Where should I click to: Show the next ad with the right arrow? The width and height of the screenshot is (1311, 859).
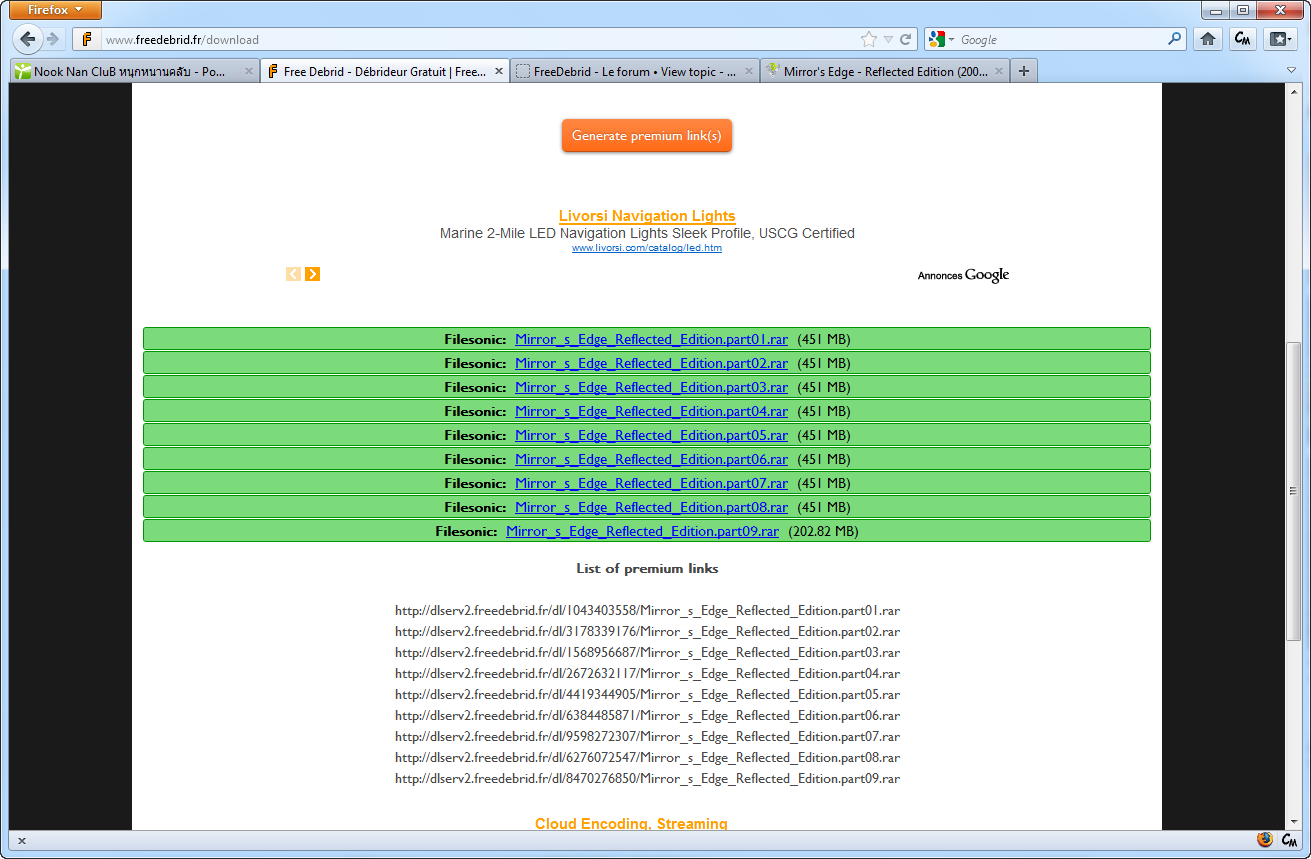313,274
